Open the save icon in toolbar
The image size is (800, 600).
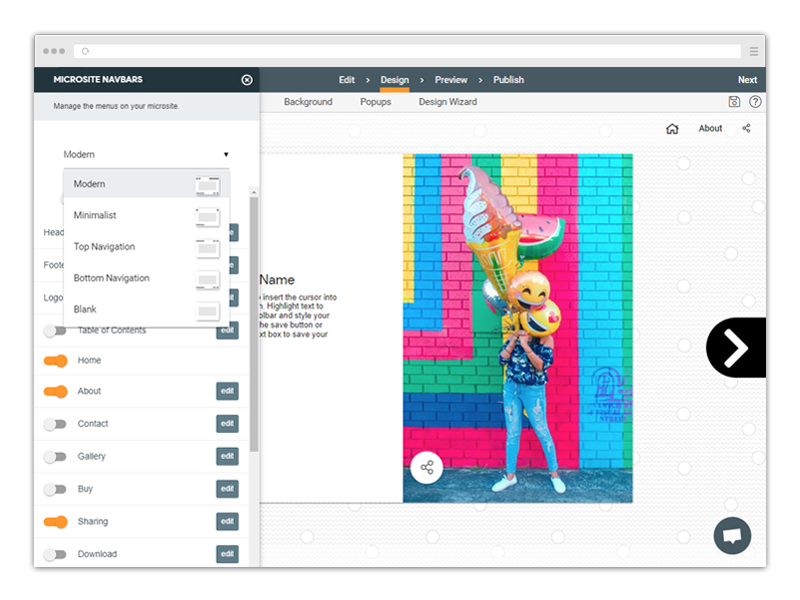(734, 102)
